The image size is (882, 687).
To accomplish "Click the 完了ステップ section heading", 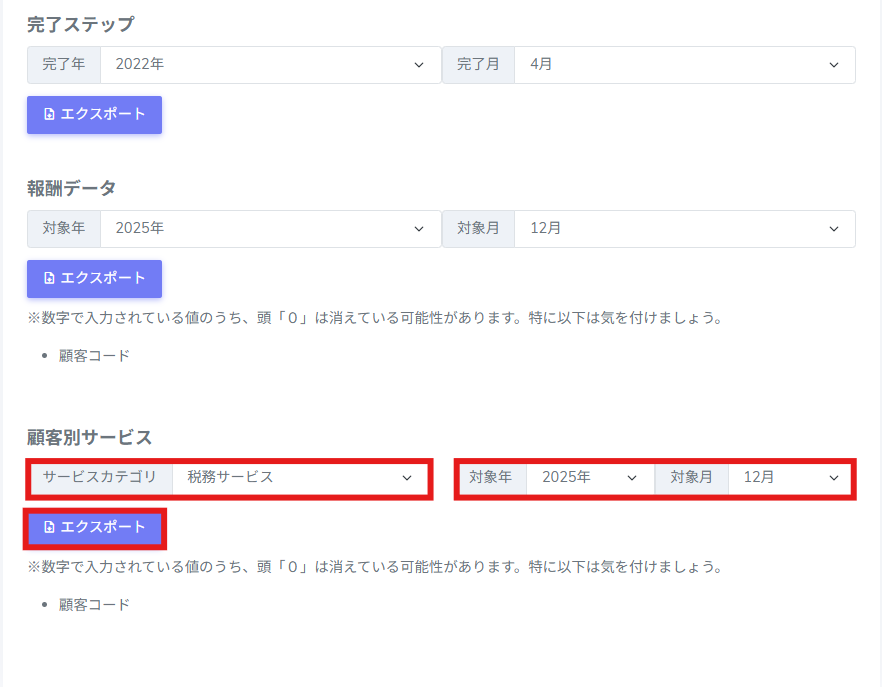I will pos(80,24).
